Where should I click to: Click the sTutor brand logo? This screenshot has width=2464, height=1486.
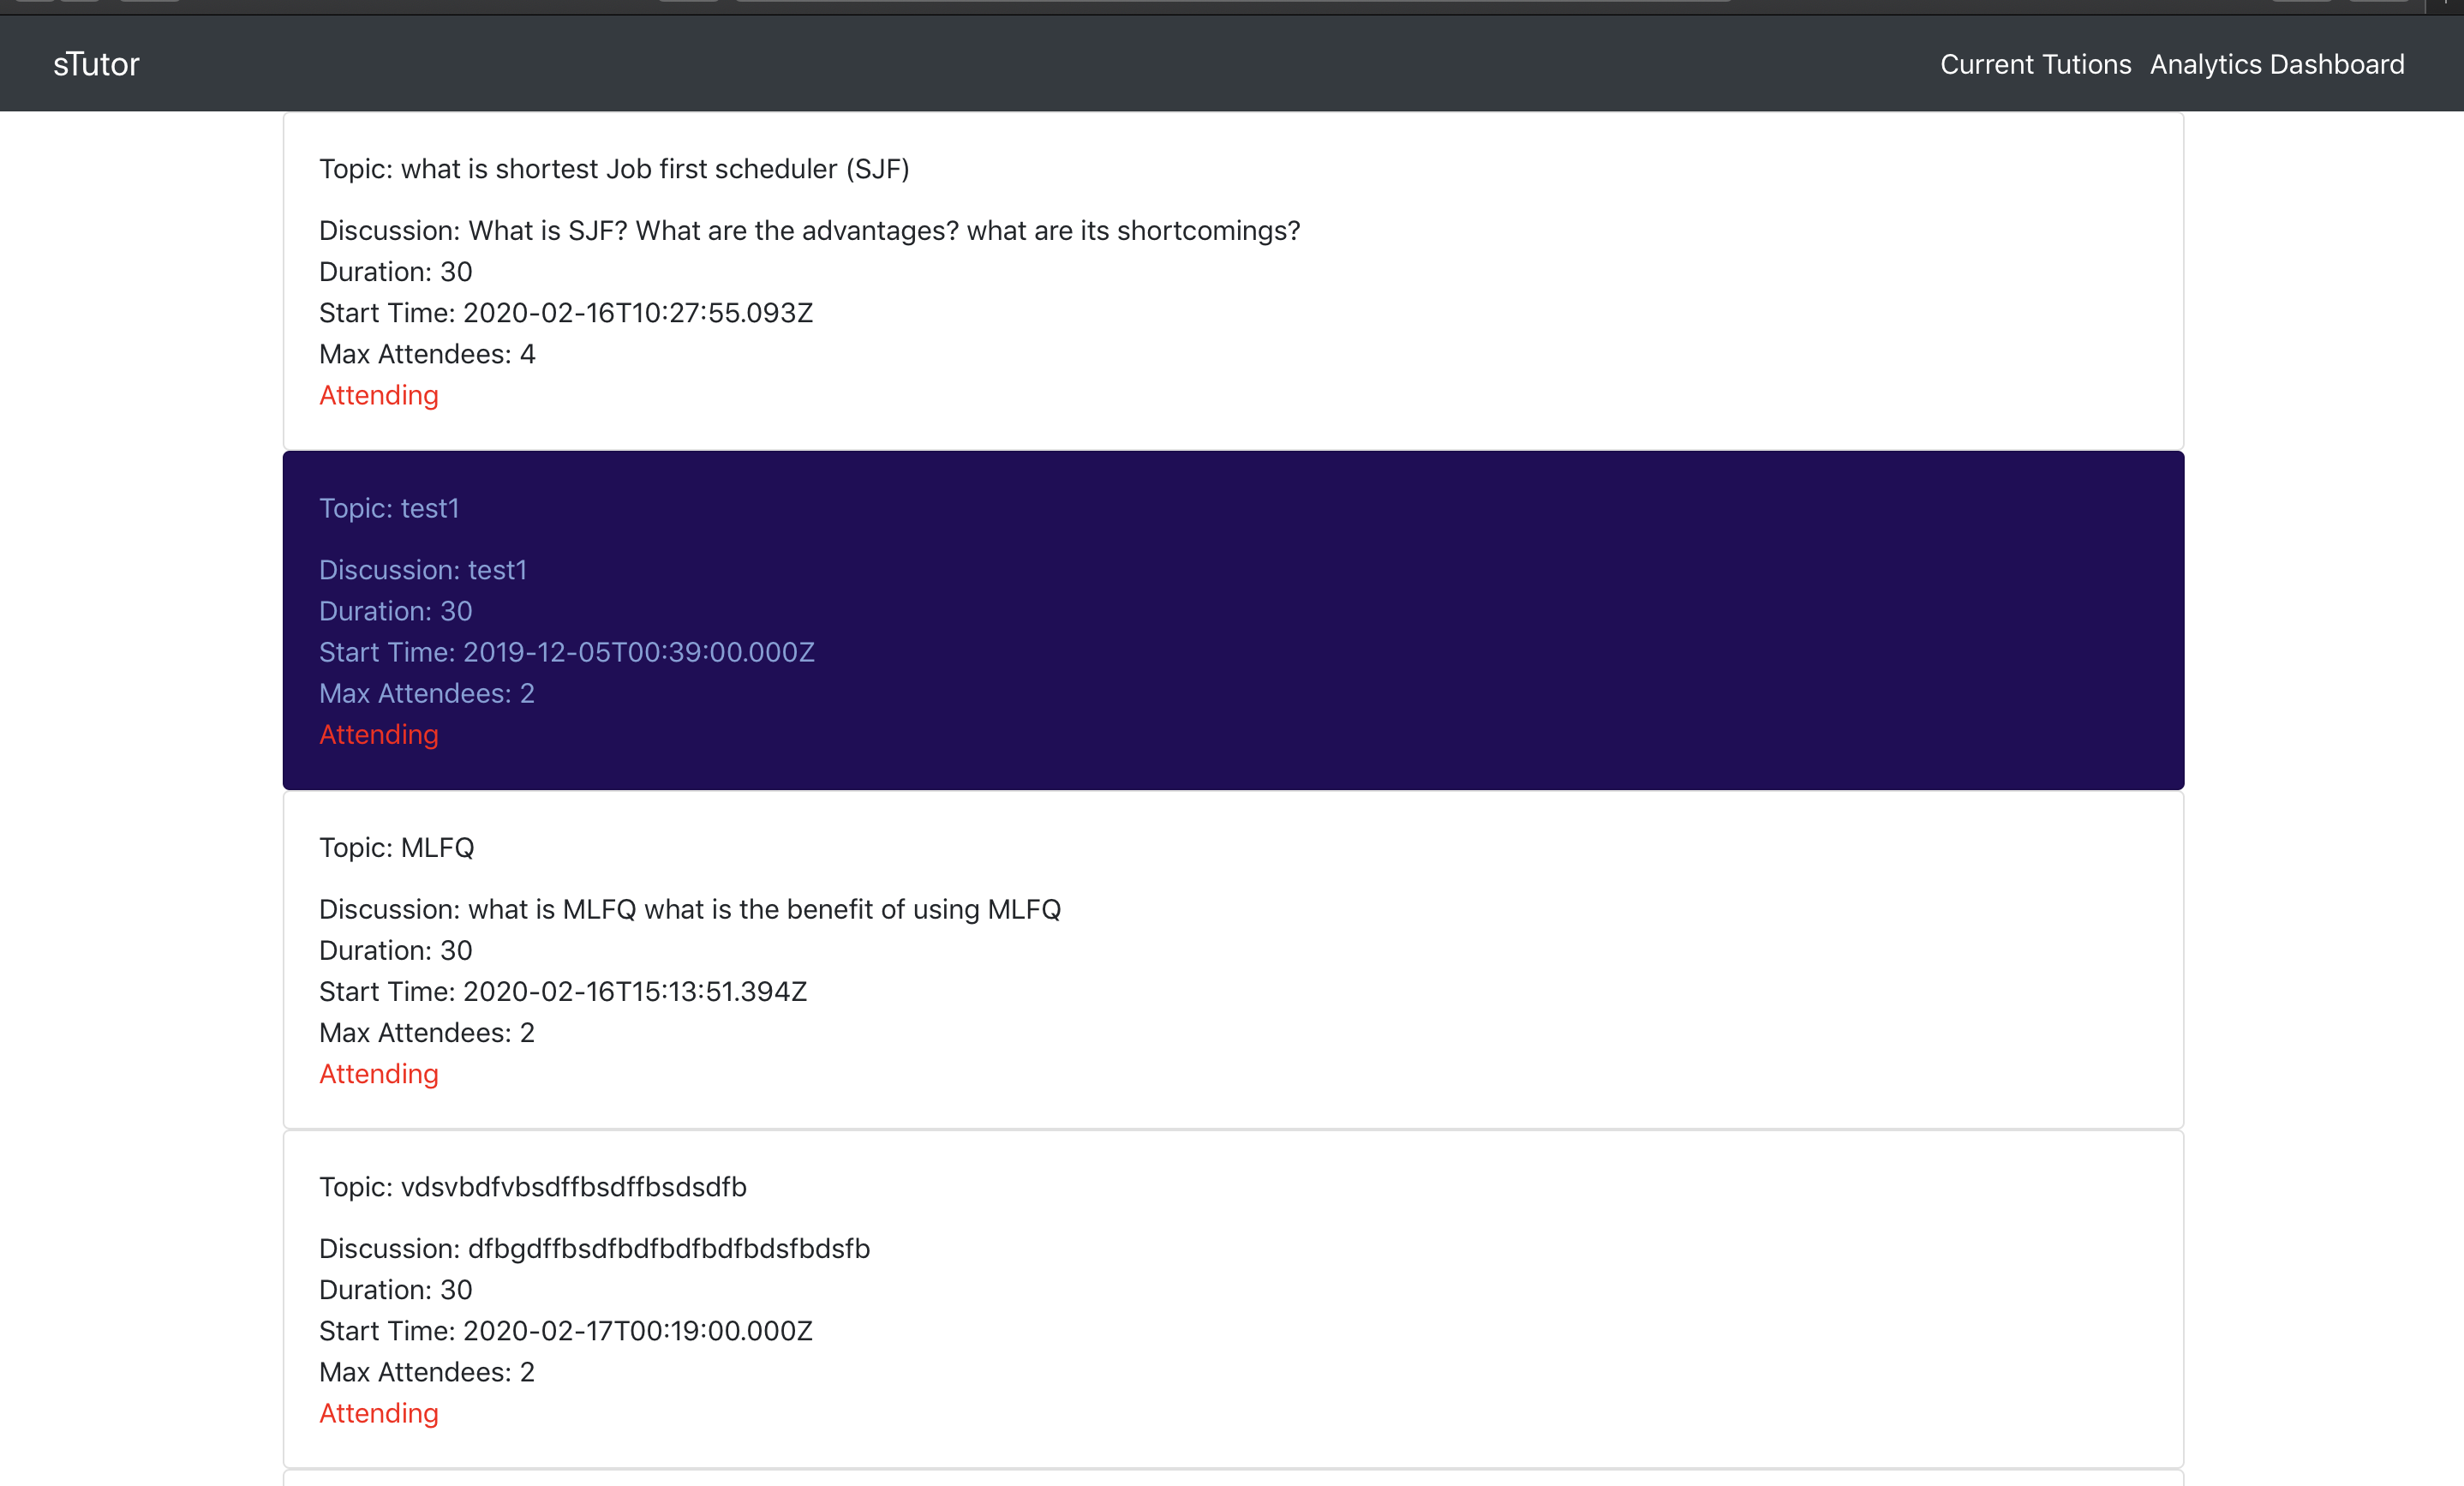click(x=96, y=64)
